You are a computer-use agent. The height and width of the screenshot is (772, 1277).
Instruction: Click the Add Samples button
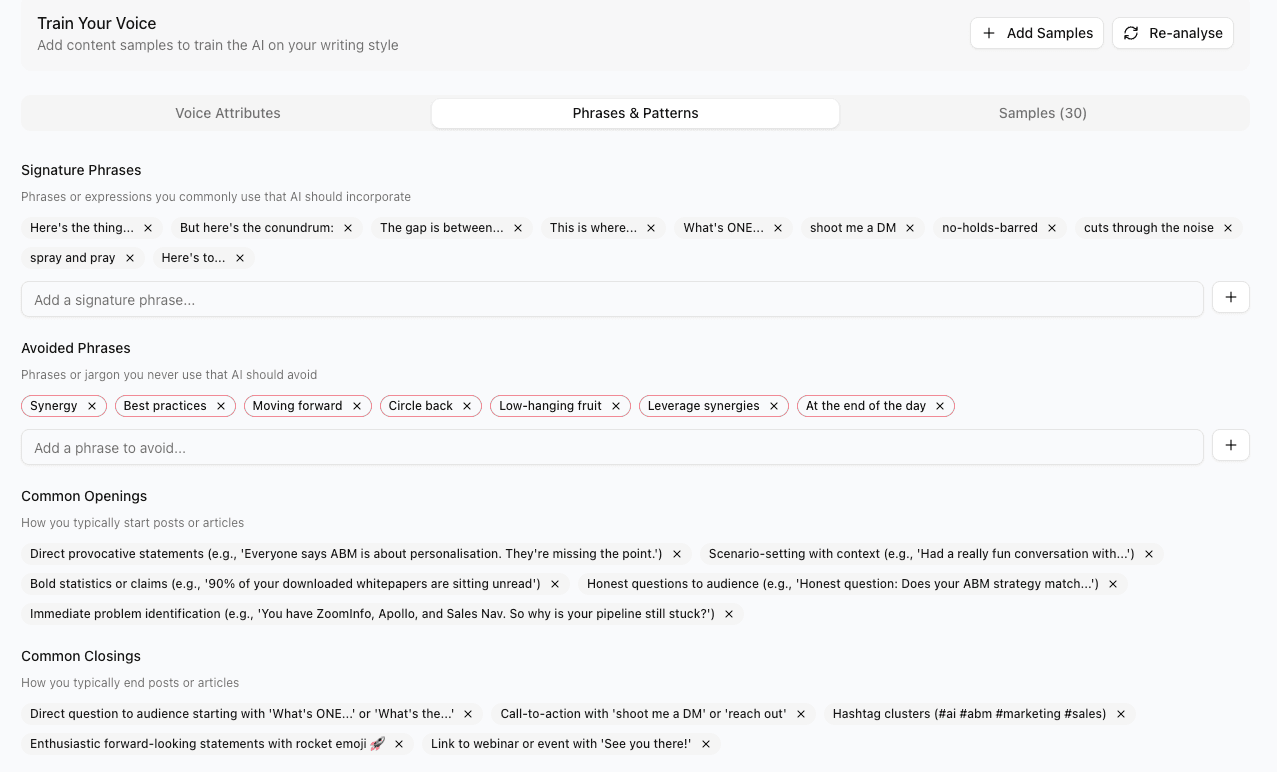[1036, 33]
